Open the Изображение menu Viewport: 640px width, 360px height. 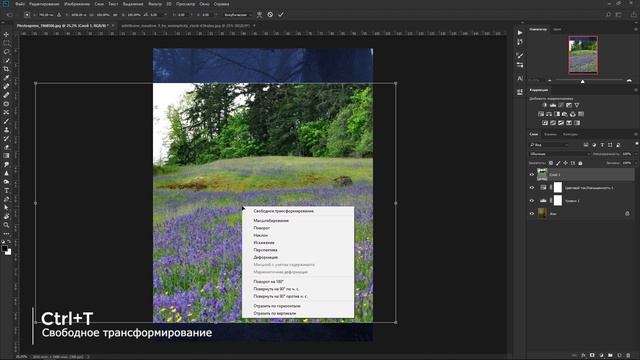(x=77, y=4)
